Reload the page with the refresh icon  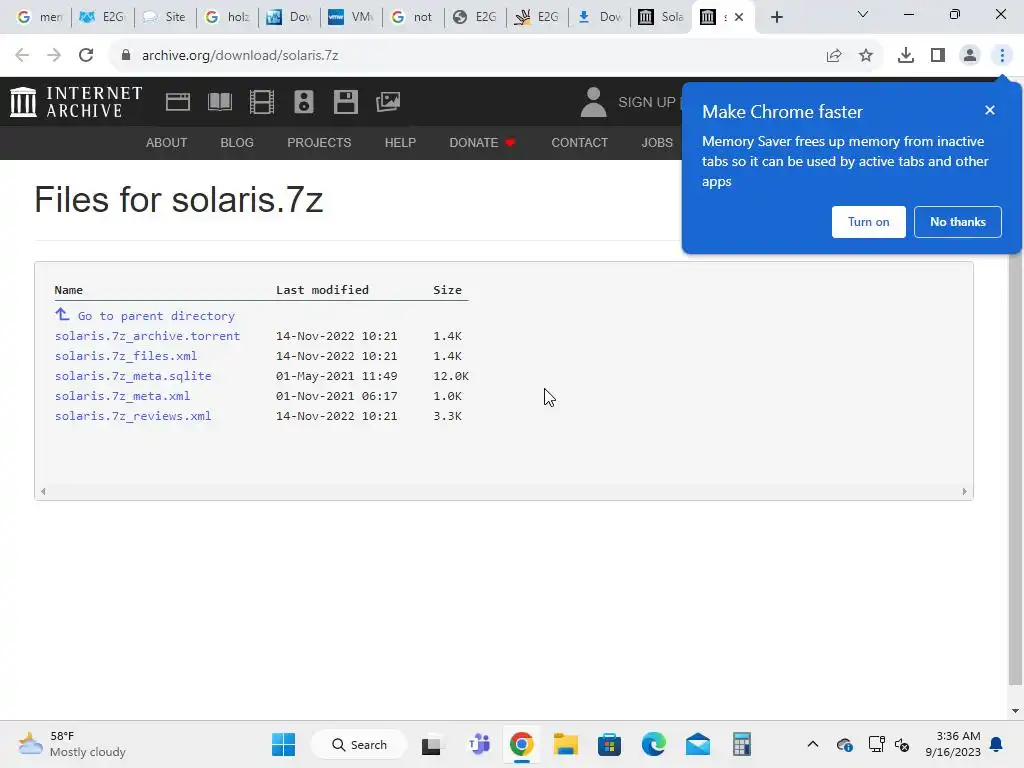click(x=86, y=56)
